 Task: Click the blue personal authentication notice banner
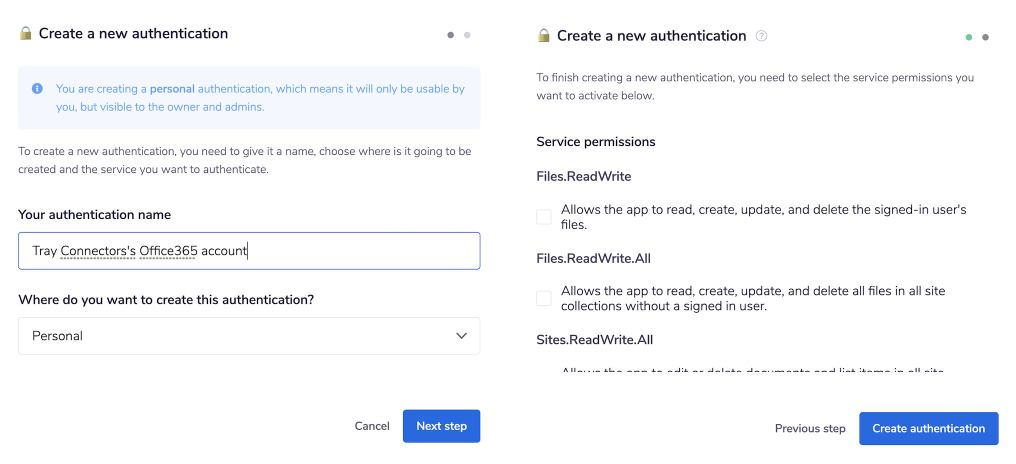(249, 97)
